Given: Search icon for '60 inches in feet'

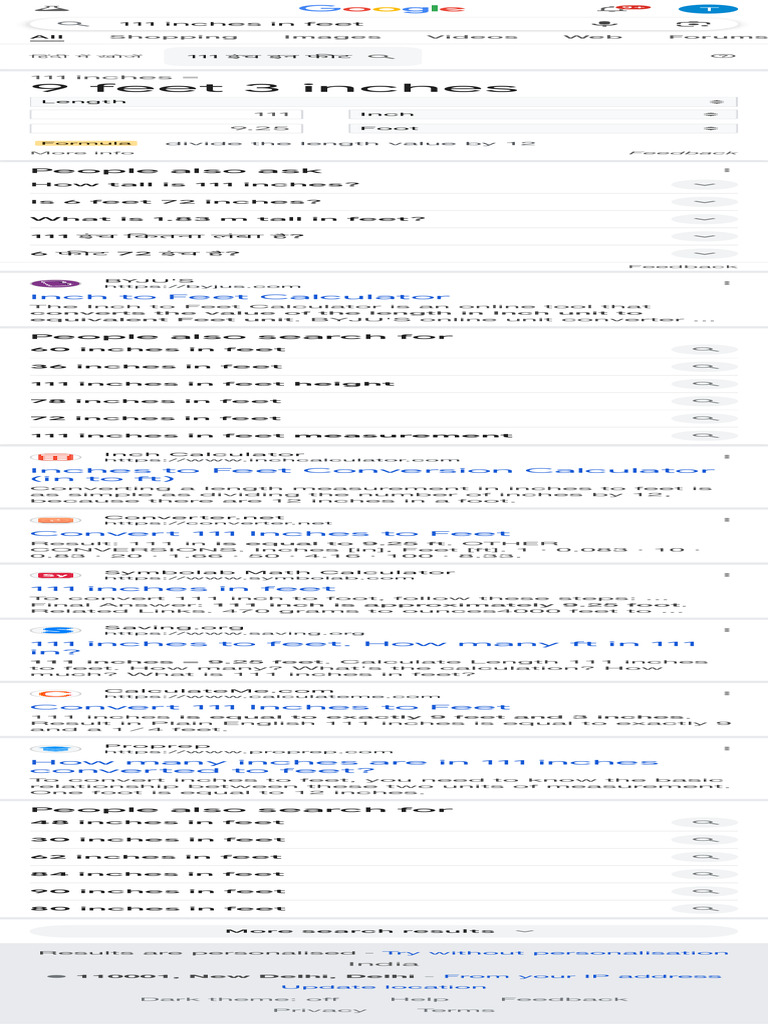Looking at the screenshot, I should tap(705, 349).
